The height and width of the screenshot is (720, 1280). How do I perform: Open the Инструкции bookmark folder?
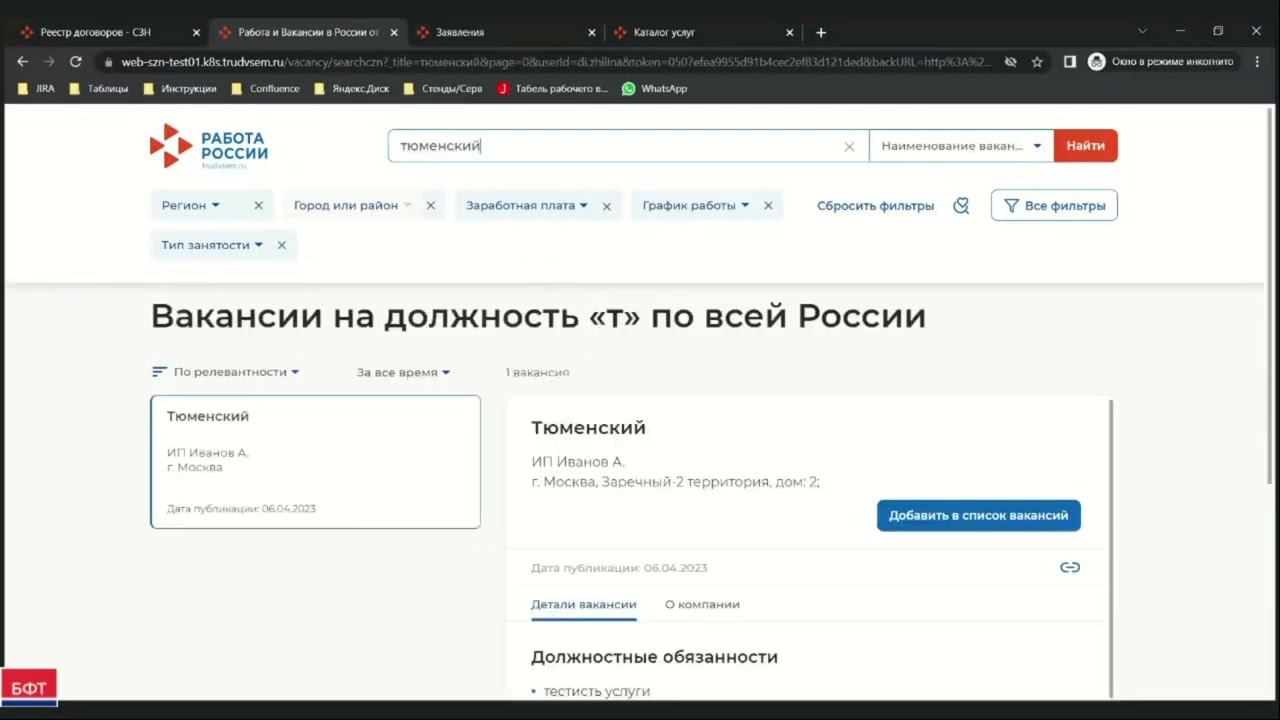click(180, 88)
